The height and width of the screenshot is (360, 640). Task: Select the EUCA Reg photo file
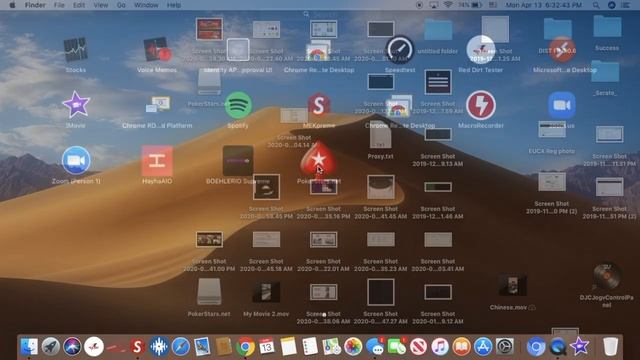[552, 130]
